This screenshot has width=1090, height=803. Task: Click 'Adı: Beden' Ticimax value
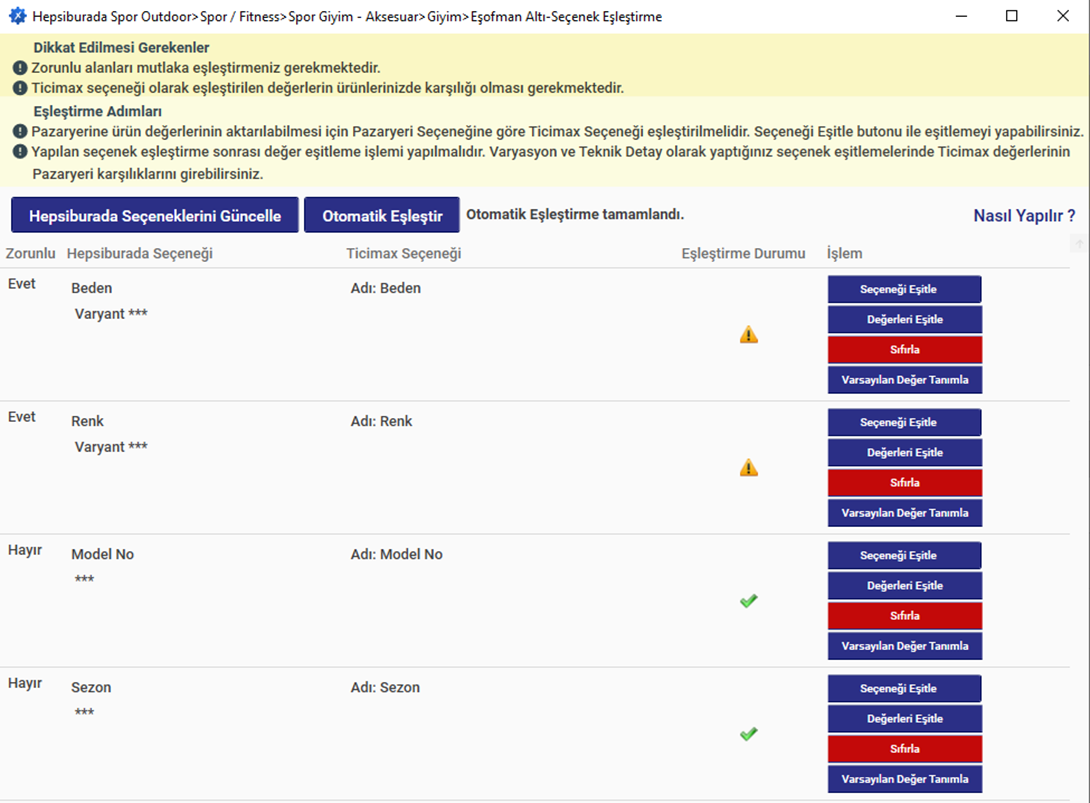coord(386,288)
